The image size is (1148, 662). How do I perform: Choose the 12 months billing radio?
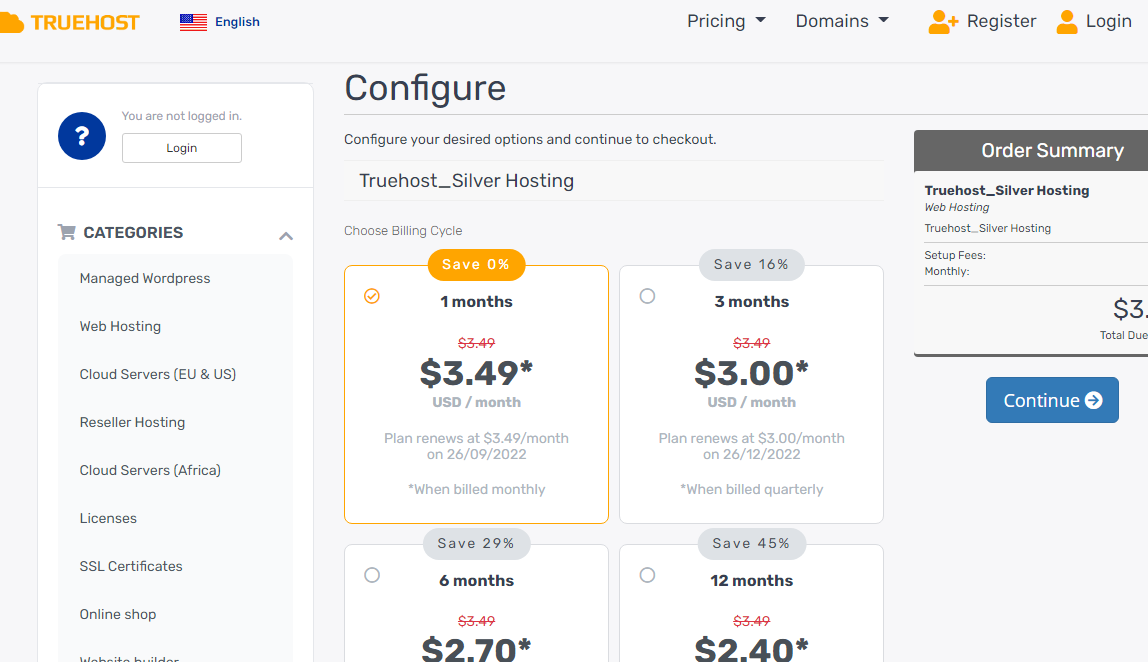[x=647, y=575]
